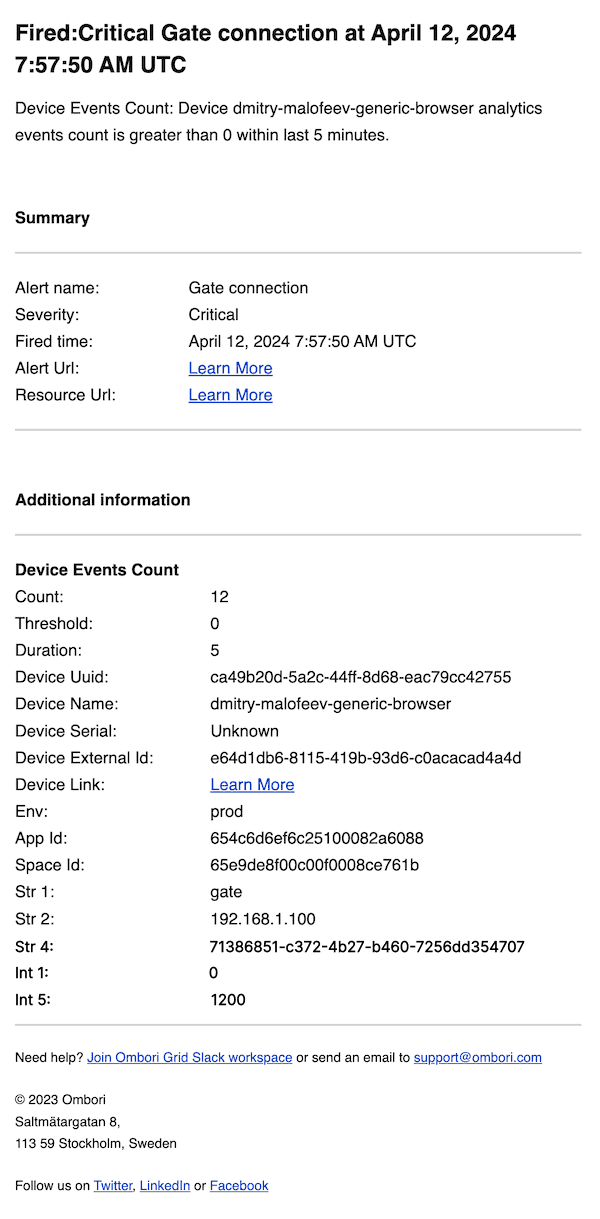Viewport: 600px width, 1219px height.
Task: Click the support@ombori.com email link
Action: coord(477,1057)
